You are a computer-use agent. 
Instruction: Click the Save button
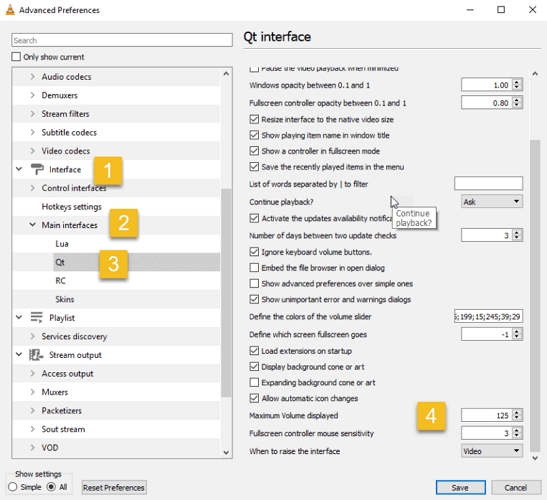460,487
